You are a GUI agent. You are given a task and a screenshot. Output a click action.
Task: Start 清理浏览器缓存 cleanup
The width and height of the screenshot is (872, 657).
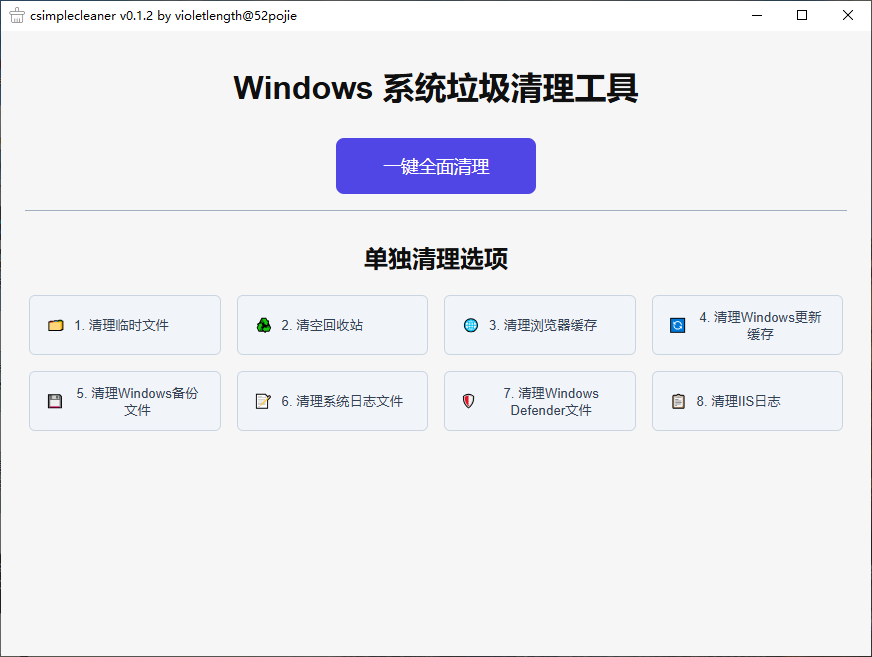pyautogui.click(x=539, y=325)
